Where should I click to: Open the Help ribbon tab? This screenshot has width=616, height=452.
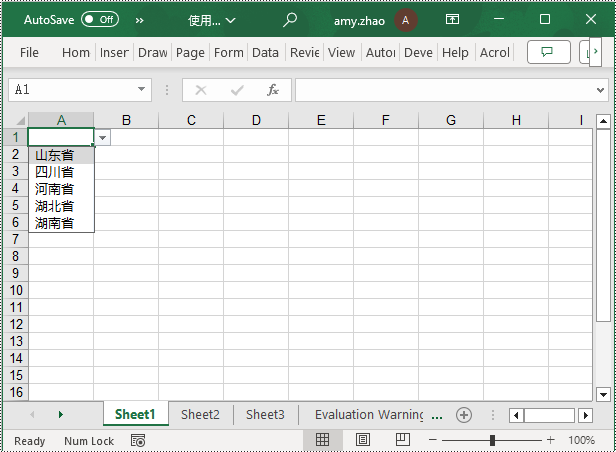[x=455, y=53]
